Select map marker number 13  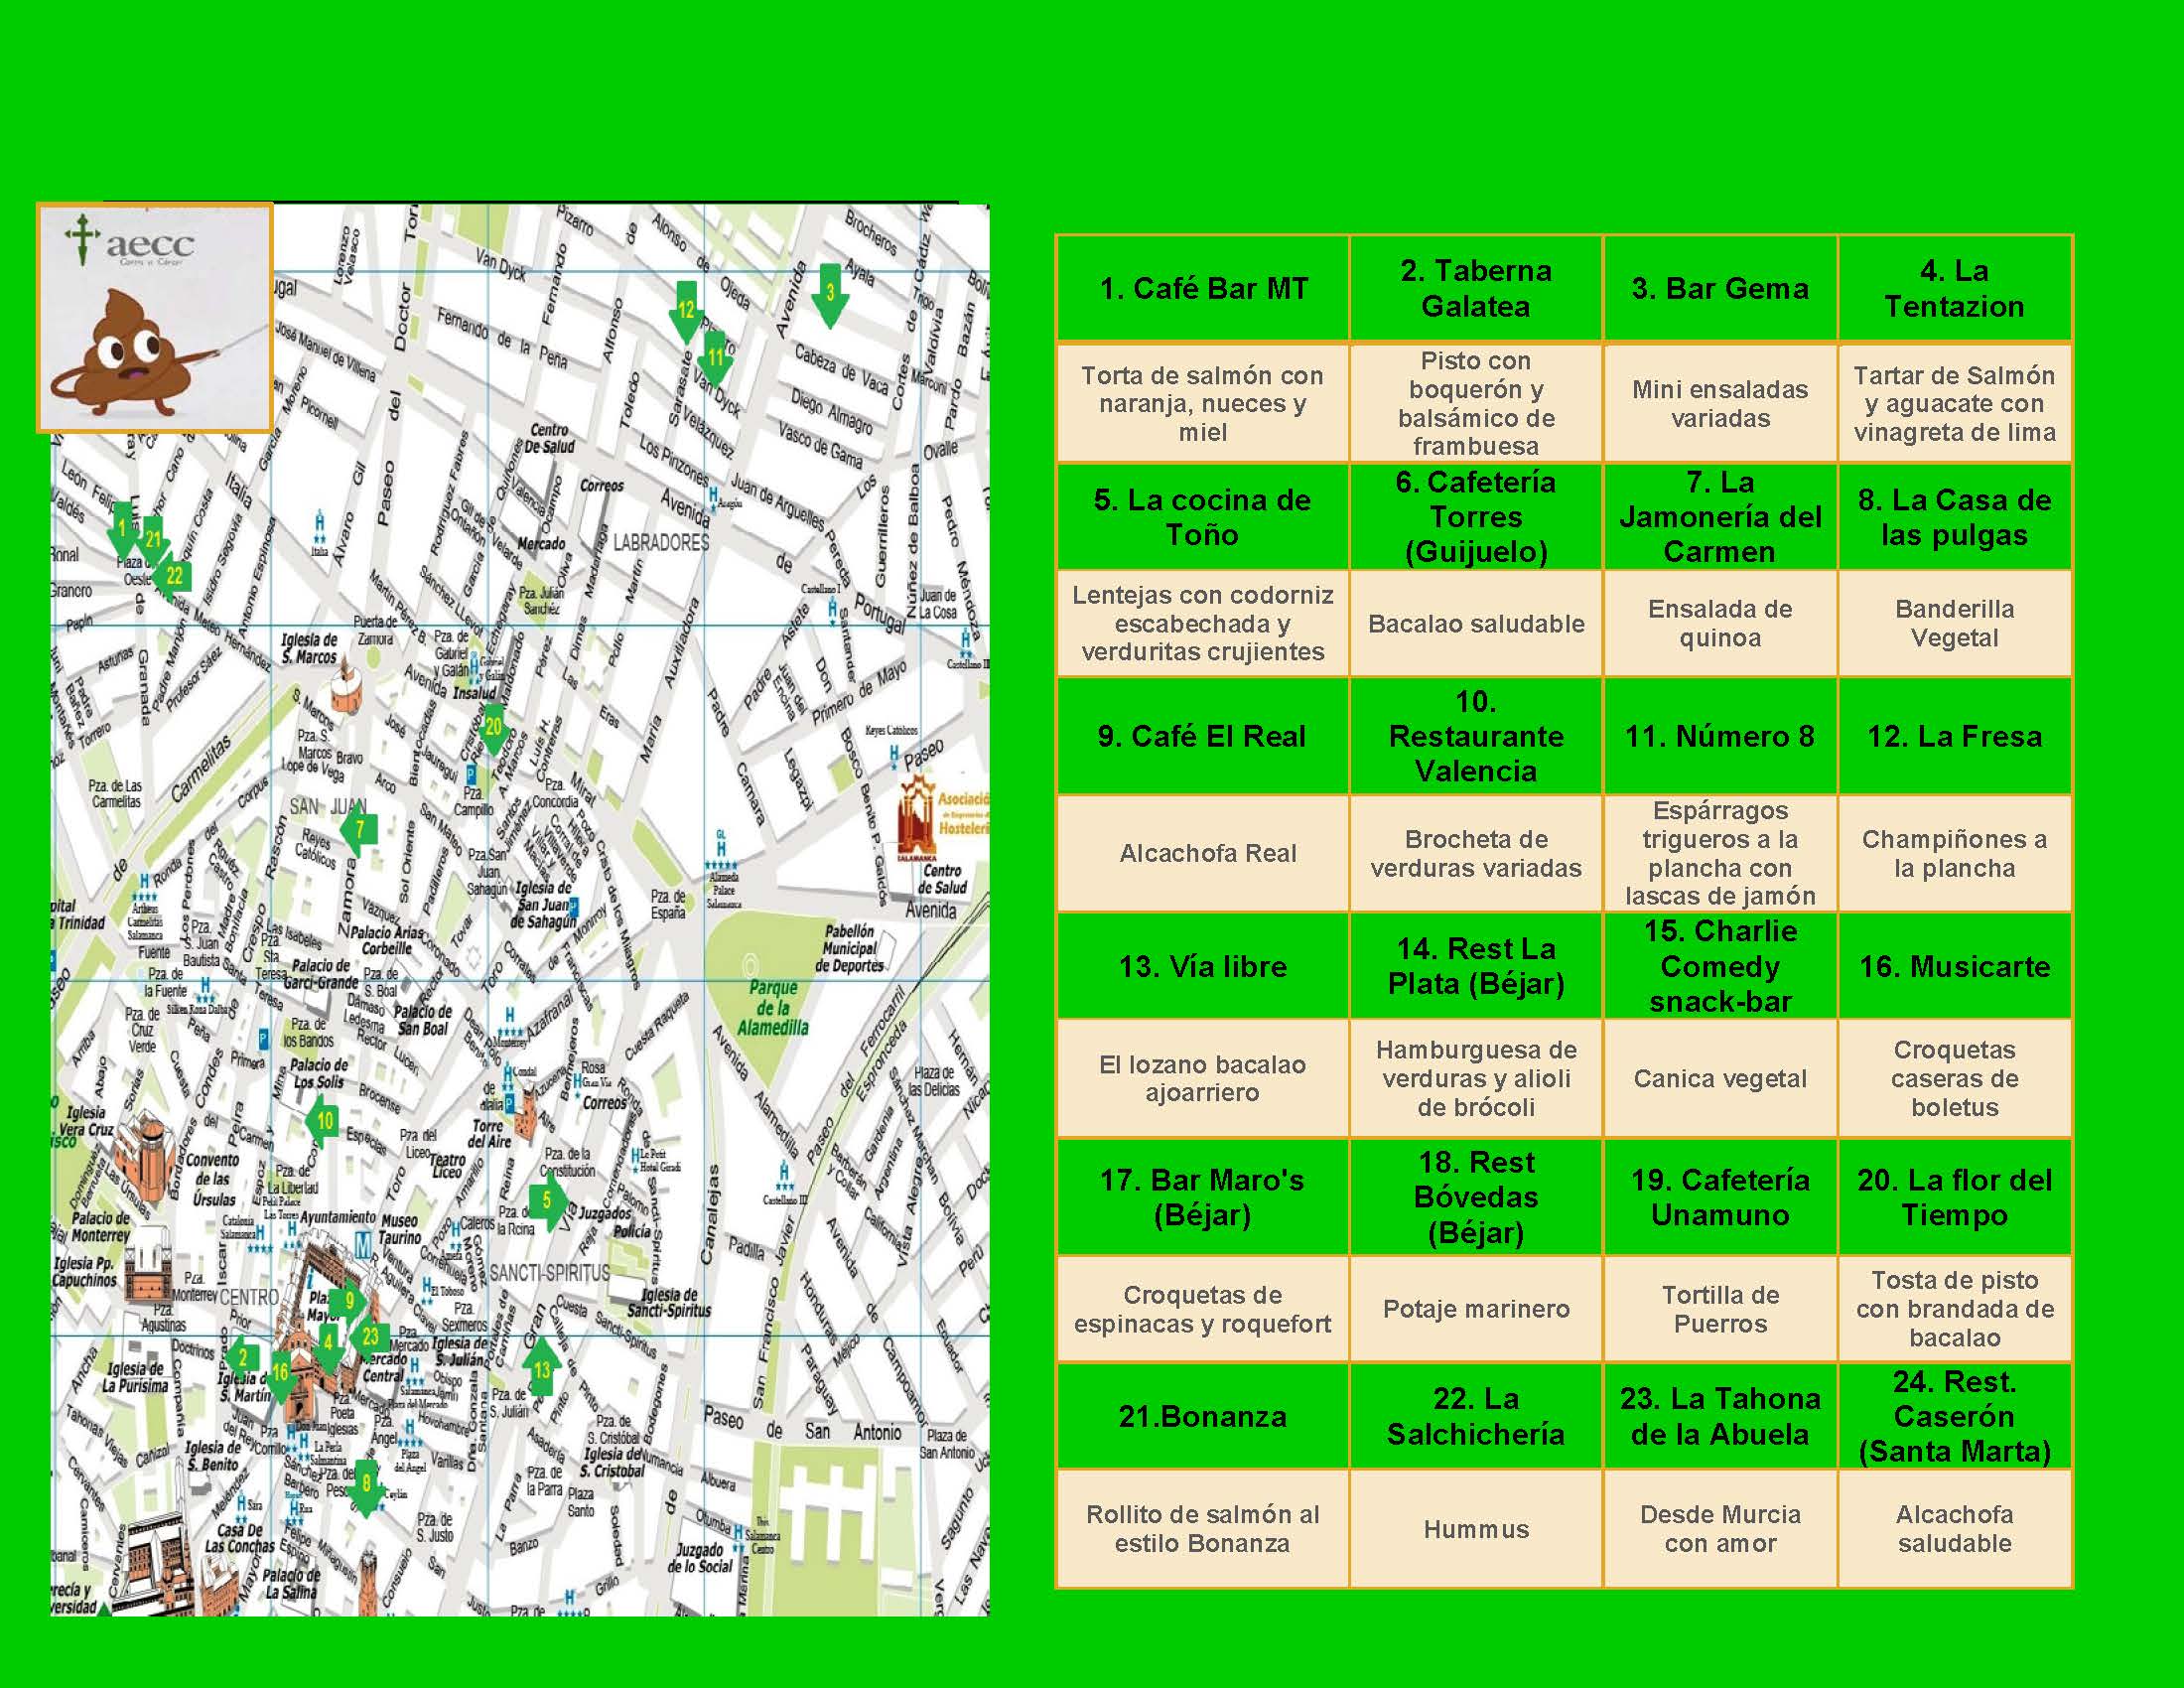pos(541,1372)
